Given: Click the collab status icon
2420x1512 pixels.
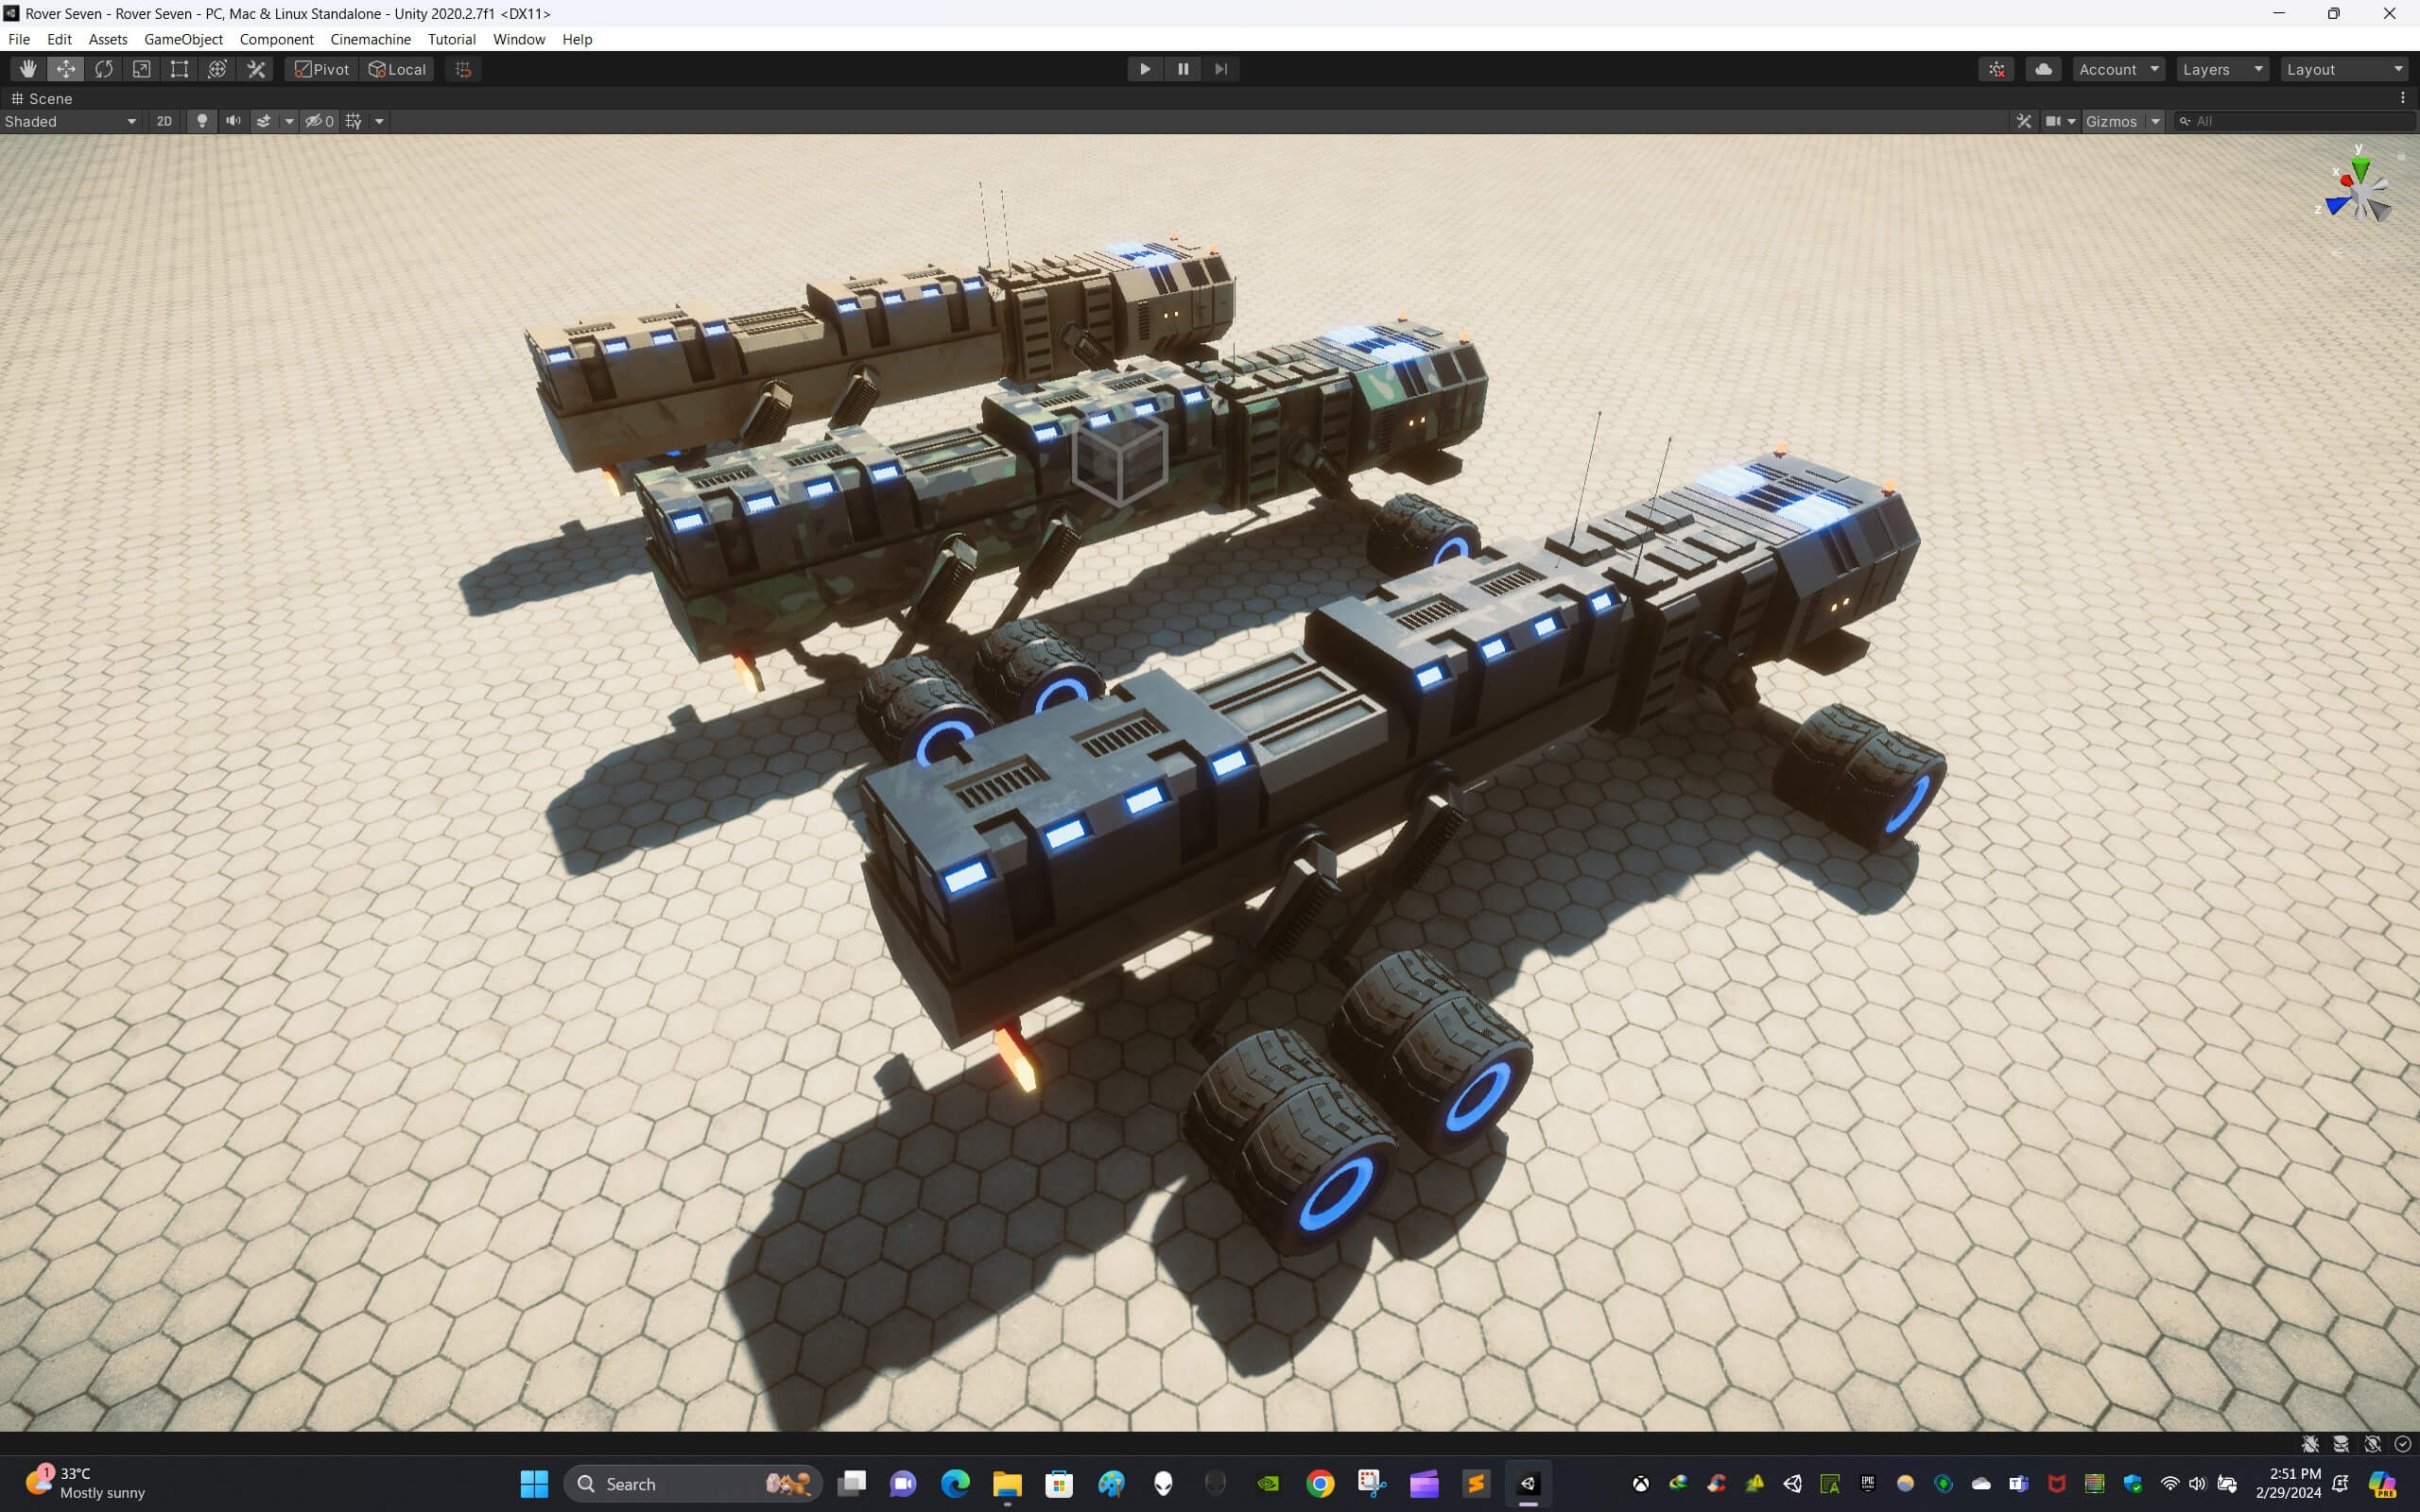Looking at the screenshot, I should (1996, 69).
